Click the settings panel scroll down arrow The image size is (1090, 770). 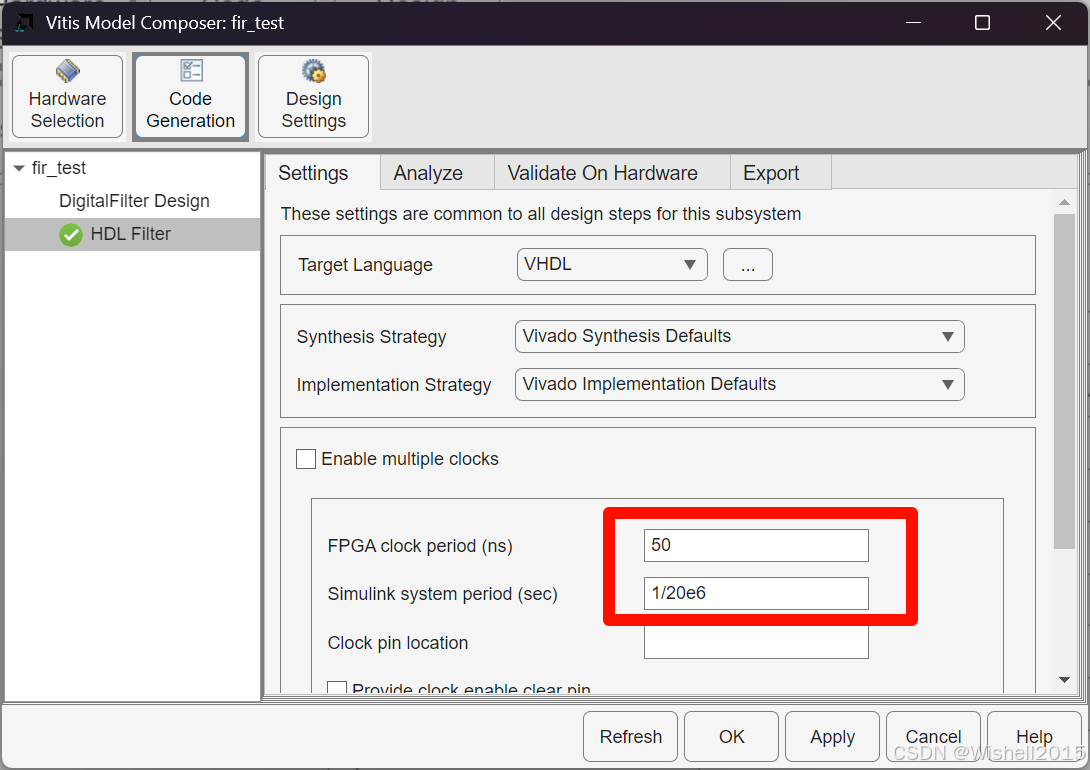click(1064, 680)
